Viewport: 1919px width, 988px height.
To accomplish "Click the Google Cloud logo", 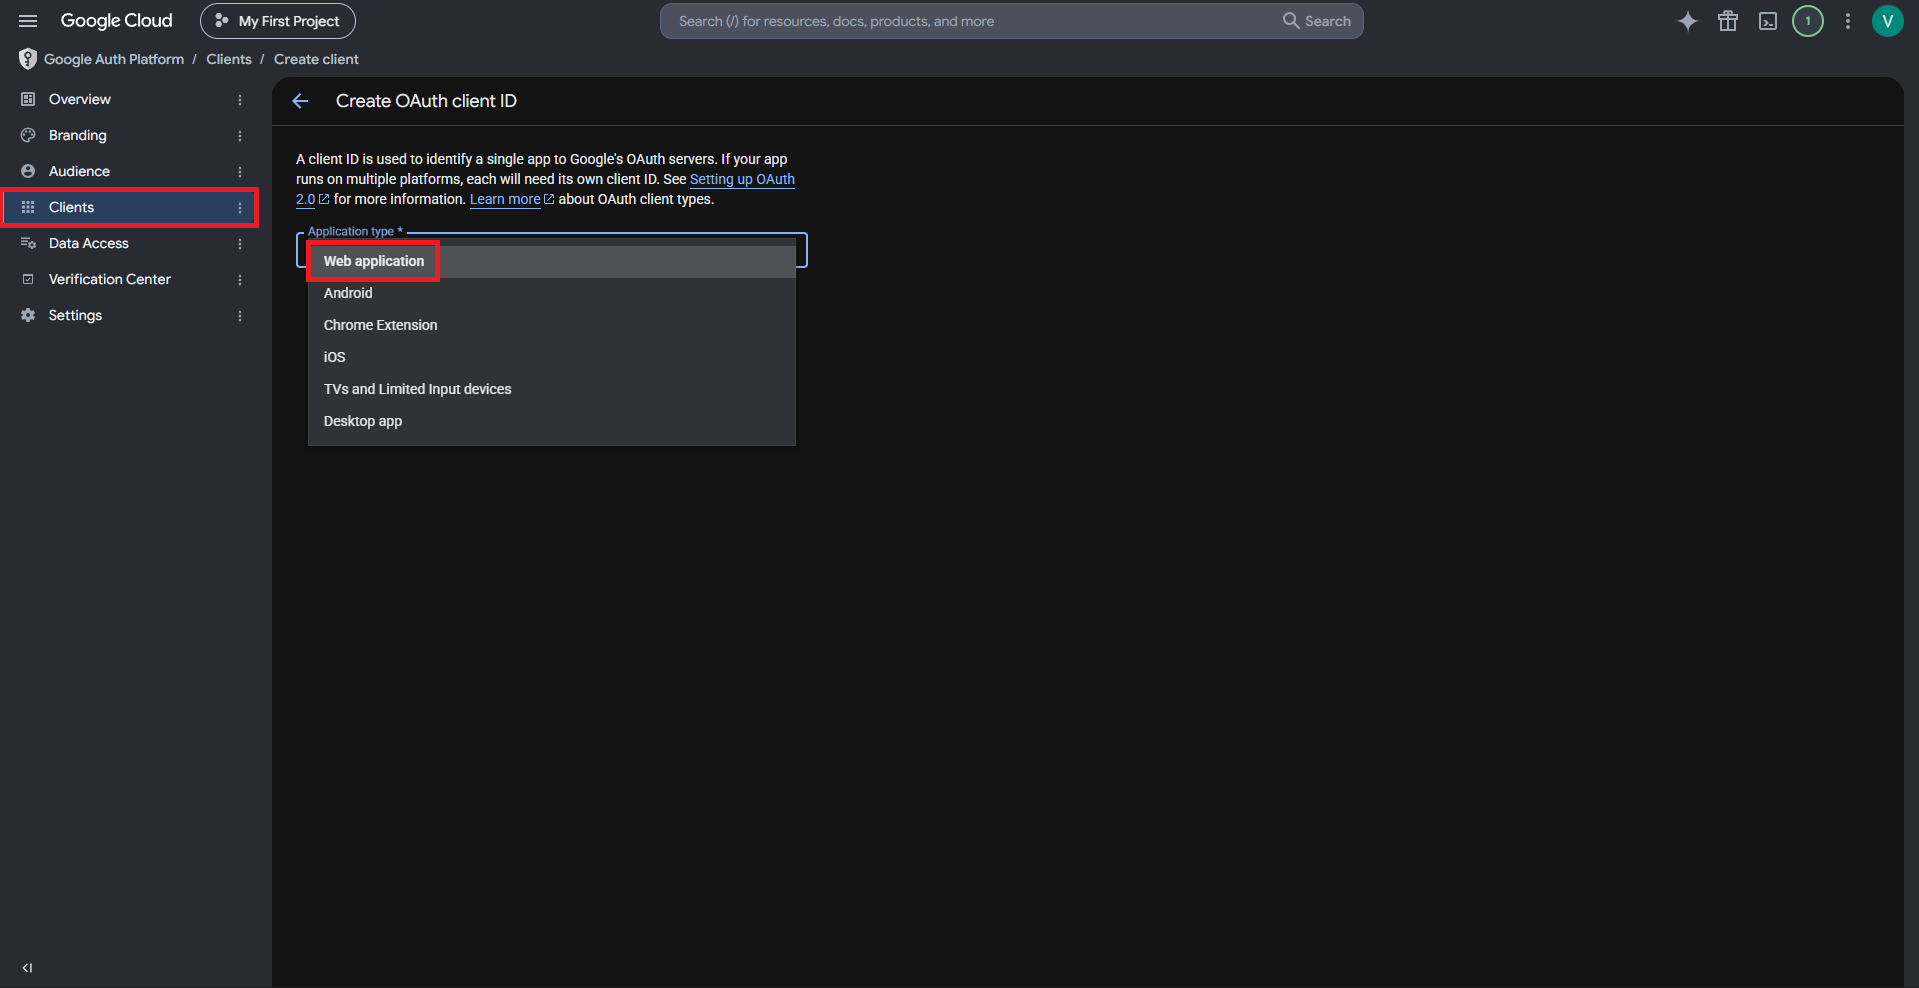I will 116,21.
